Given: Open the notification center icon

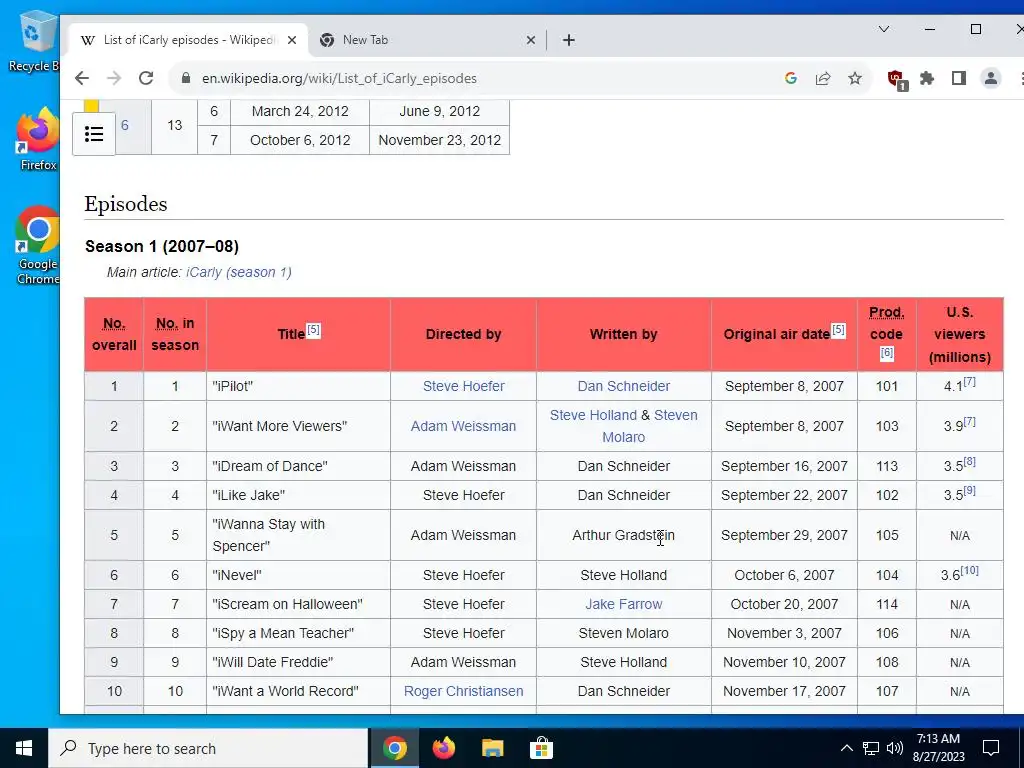Looking at the screenshot, I should point(991,748).
